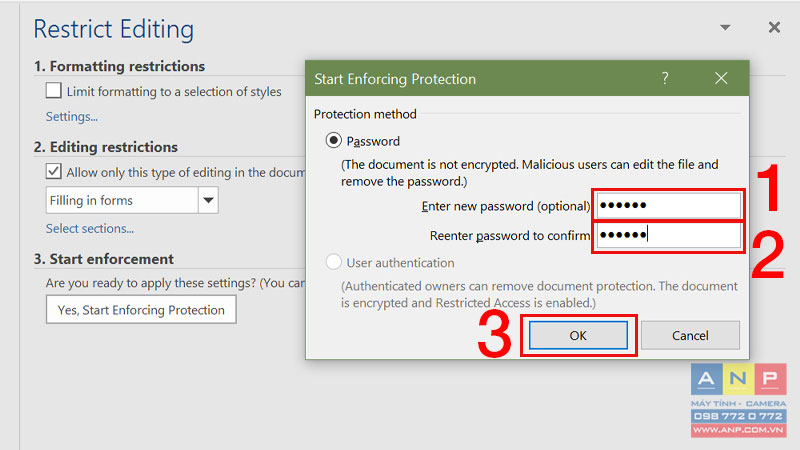Viewport: 800px width, 450px height.
Task: Click the ANP logo watermark
Action: coord(738,379)
